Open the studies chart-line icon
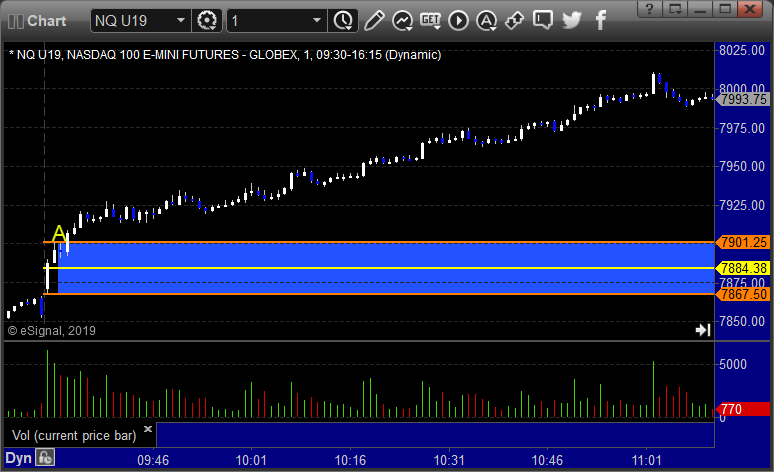This screenshot has height=472, width=774. coord(403,21)
